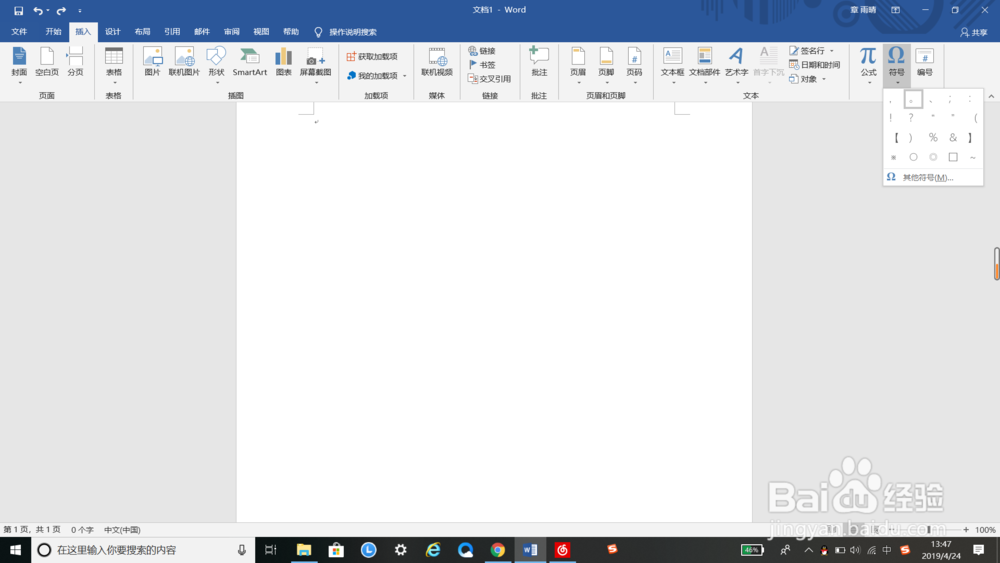Insert numbering (编号)
This screenshot has width=1000, height=563.
pyautogui.click(x=925, y=62)
